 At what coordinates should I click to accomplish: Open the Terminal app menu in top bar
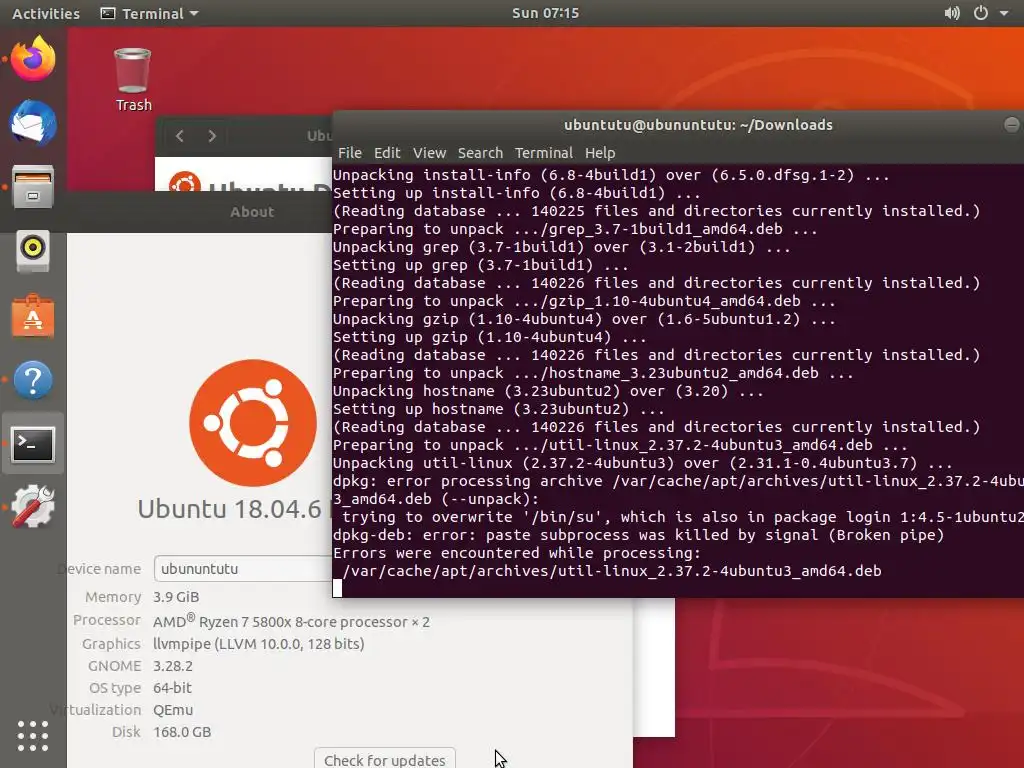150,13
